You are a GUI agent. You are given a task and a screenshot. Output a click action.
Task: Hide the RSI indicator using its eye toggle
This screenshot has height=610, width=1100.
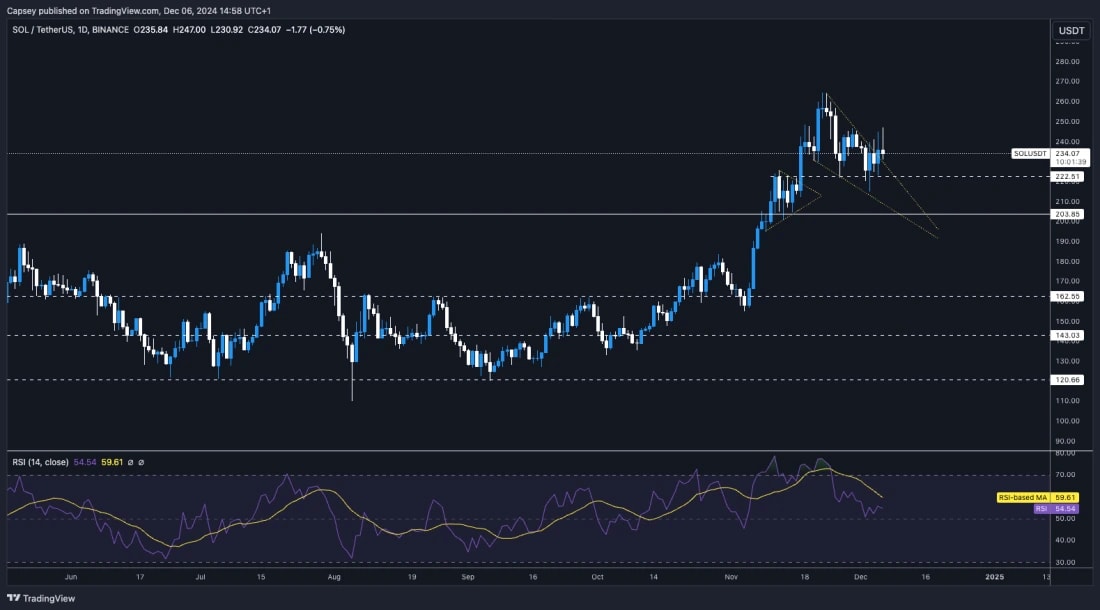pos(130,461)
